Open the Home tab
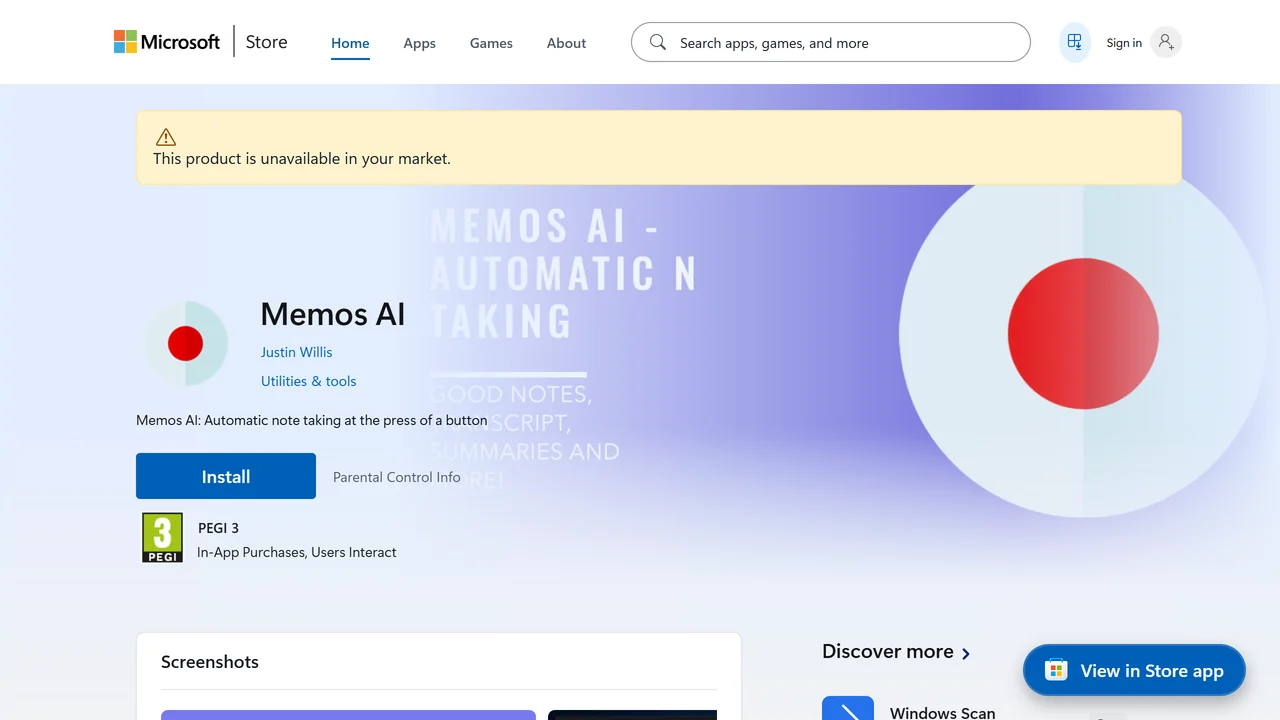Screen dimensions: 1280x720 pyautogui.click(x=350, y=43)
